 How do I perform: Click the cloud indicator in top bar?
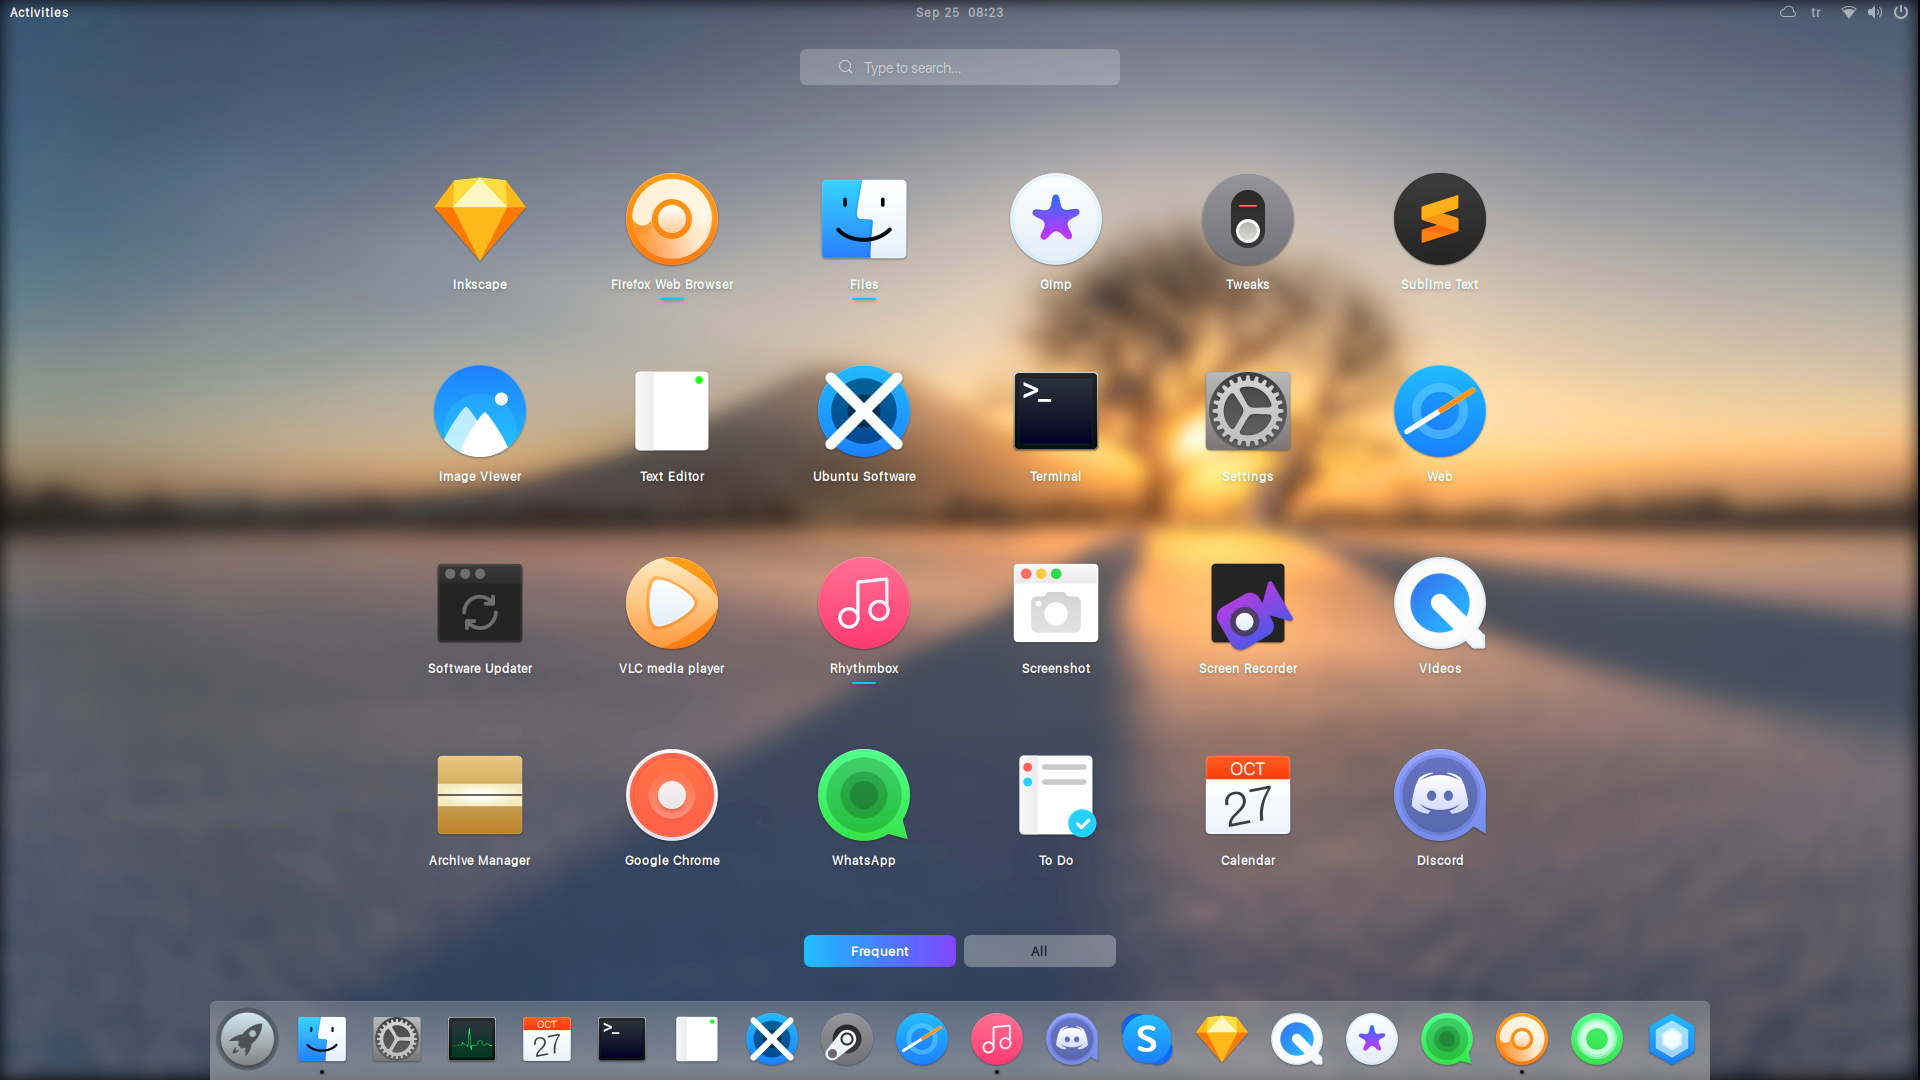[x=1788, y=12]
